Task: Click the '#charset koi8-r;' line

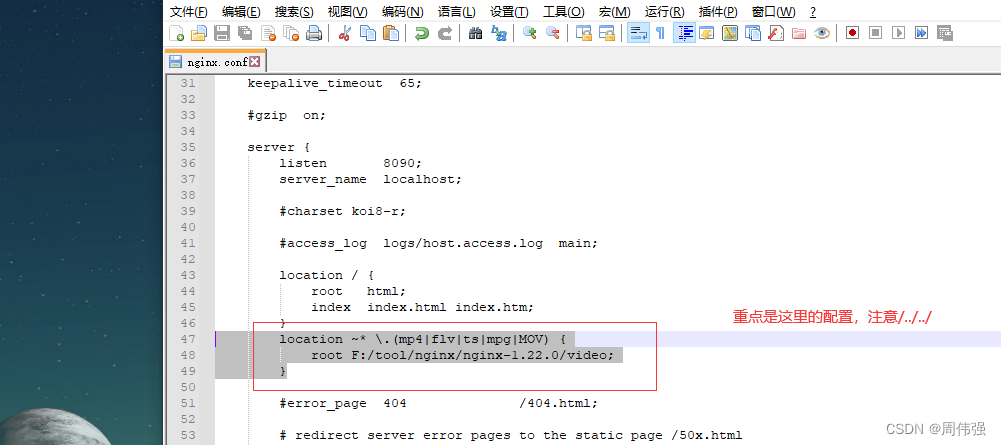Action: coord(342,211)
